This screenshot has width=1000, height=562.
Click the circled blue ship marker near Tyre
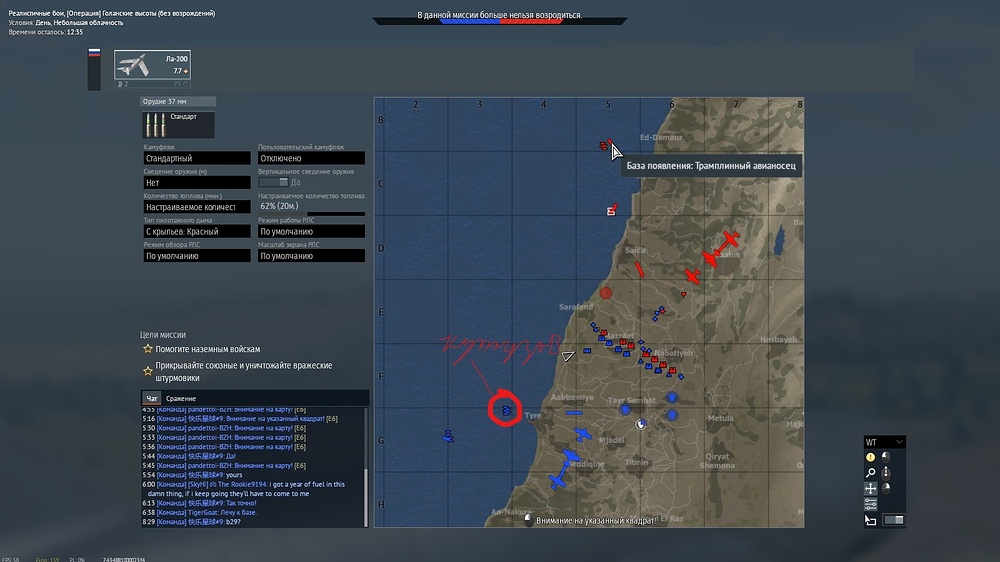tap(506, 411)
